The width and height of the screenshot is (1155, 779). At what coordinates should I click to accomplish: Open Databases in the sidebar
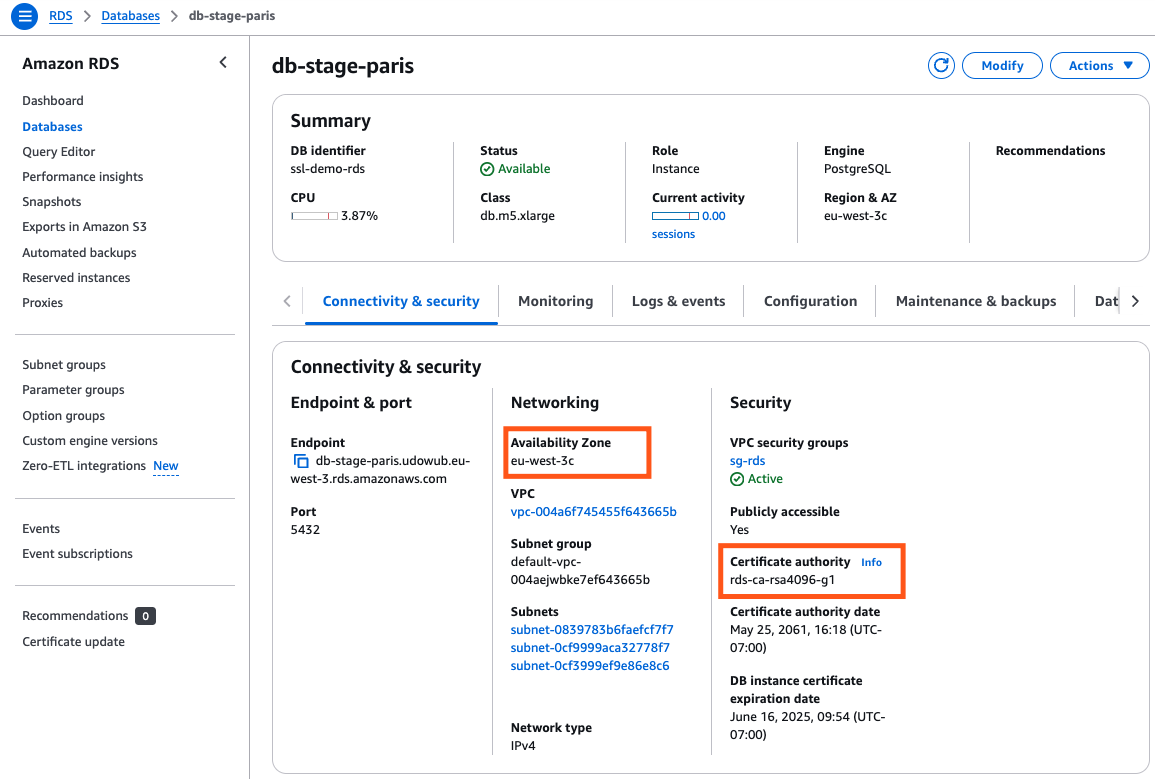point(52,127)
